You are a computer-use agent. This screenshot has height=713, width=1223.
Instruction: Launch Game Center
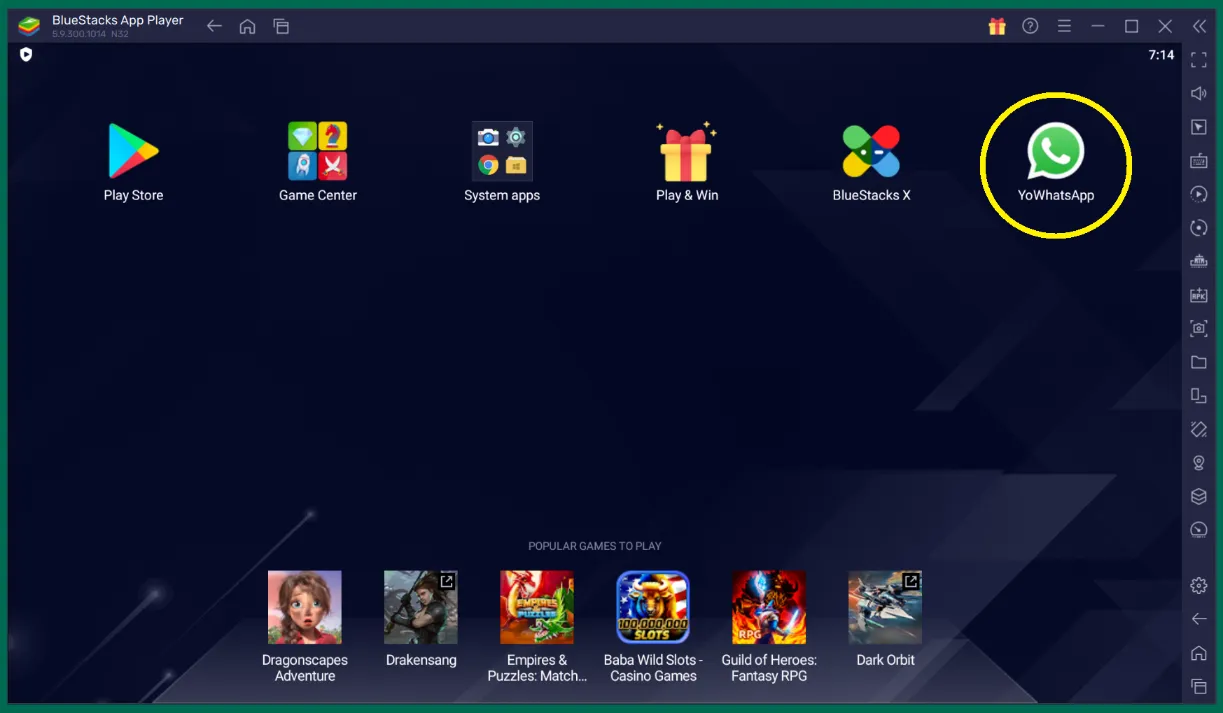point(317,151)
